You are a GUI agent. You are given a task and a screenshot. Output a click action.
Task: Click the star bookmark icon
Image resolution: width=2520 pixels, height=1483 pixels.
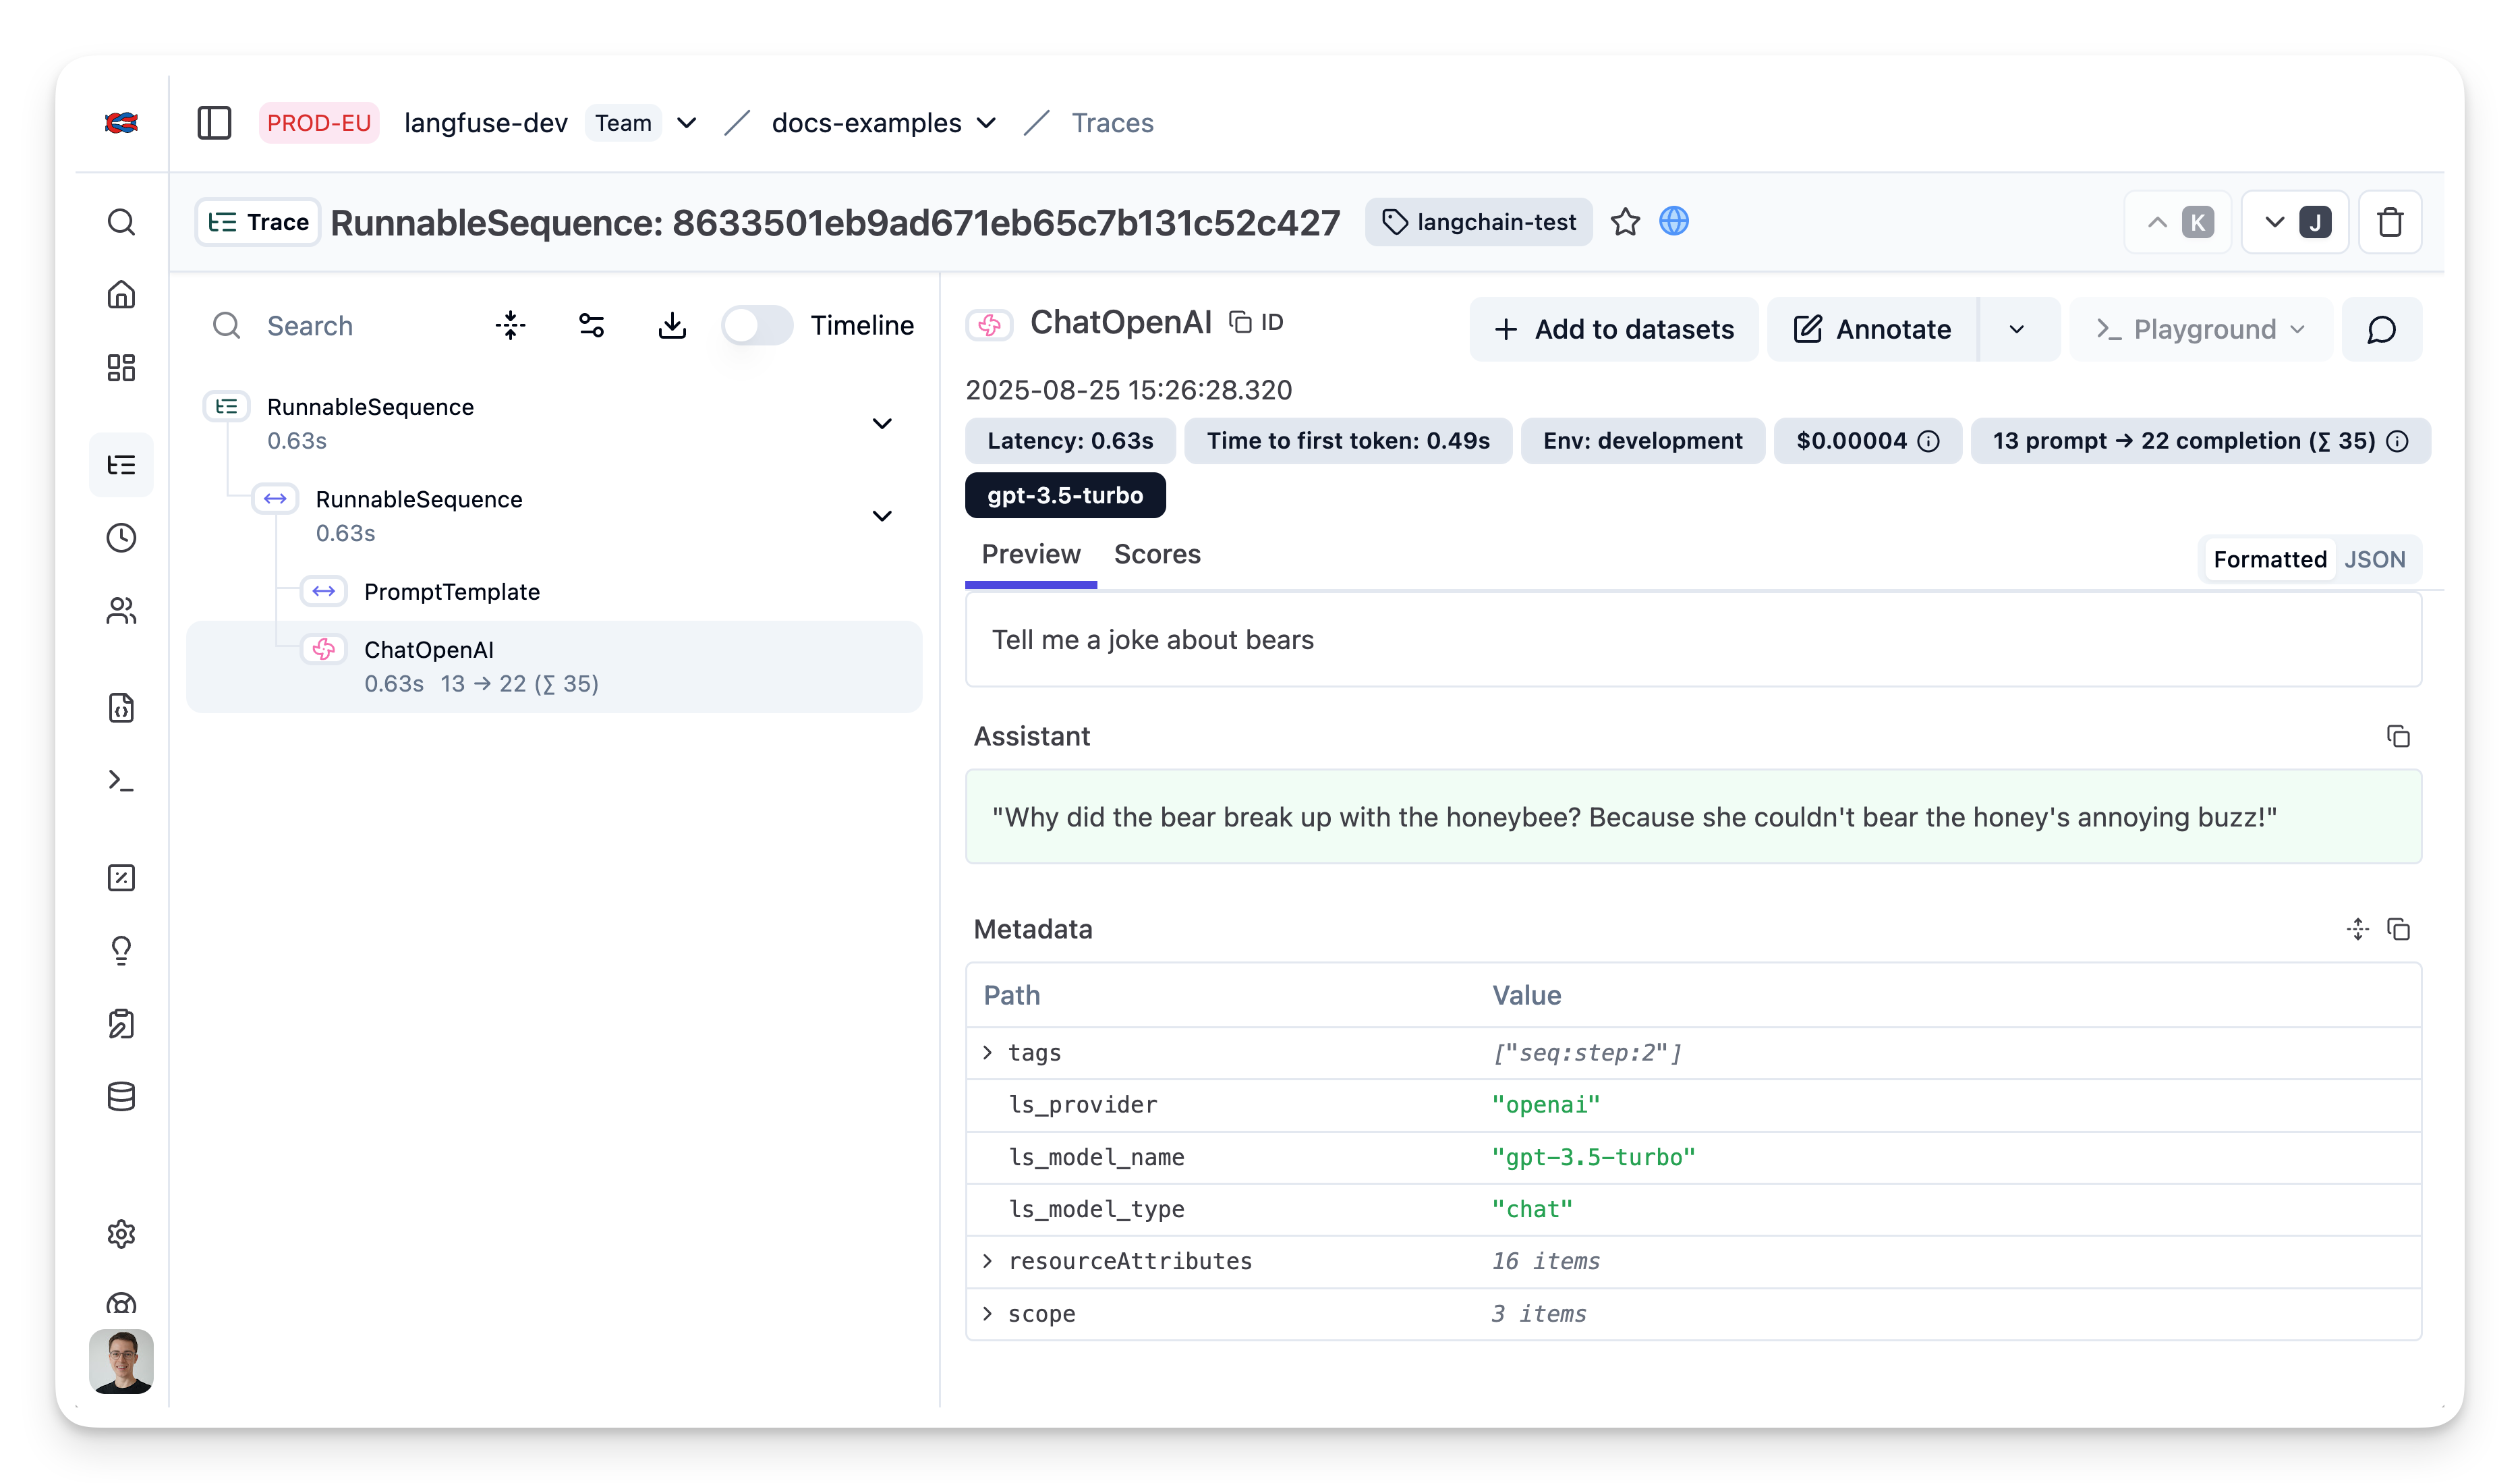click(x=1625, y=222)
